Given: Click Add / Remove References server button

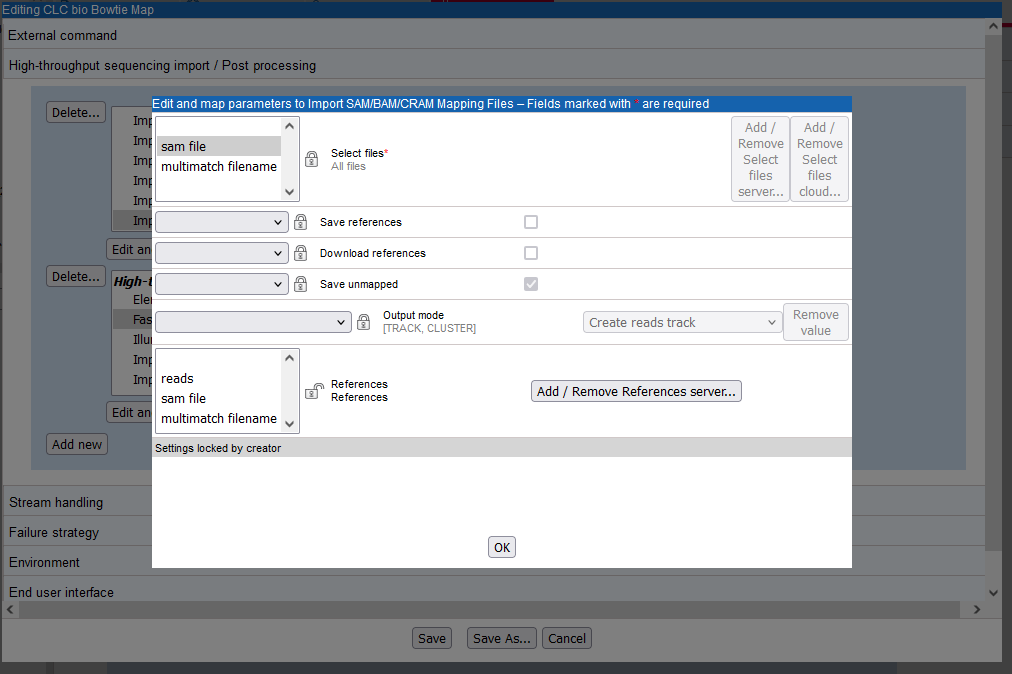Looking at the screenshot, I should pos(636,391).
